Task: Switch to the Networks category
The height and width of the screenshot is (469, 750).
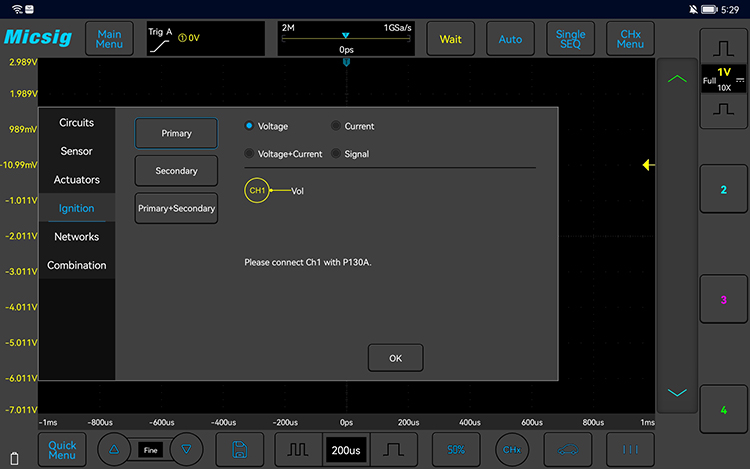Action: pos(77,237)
